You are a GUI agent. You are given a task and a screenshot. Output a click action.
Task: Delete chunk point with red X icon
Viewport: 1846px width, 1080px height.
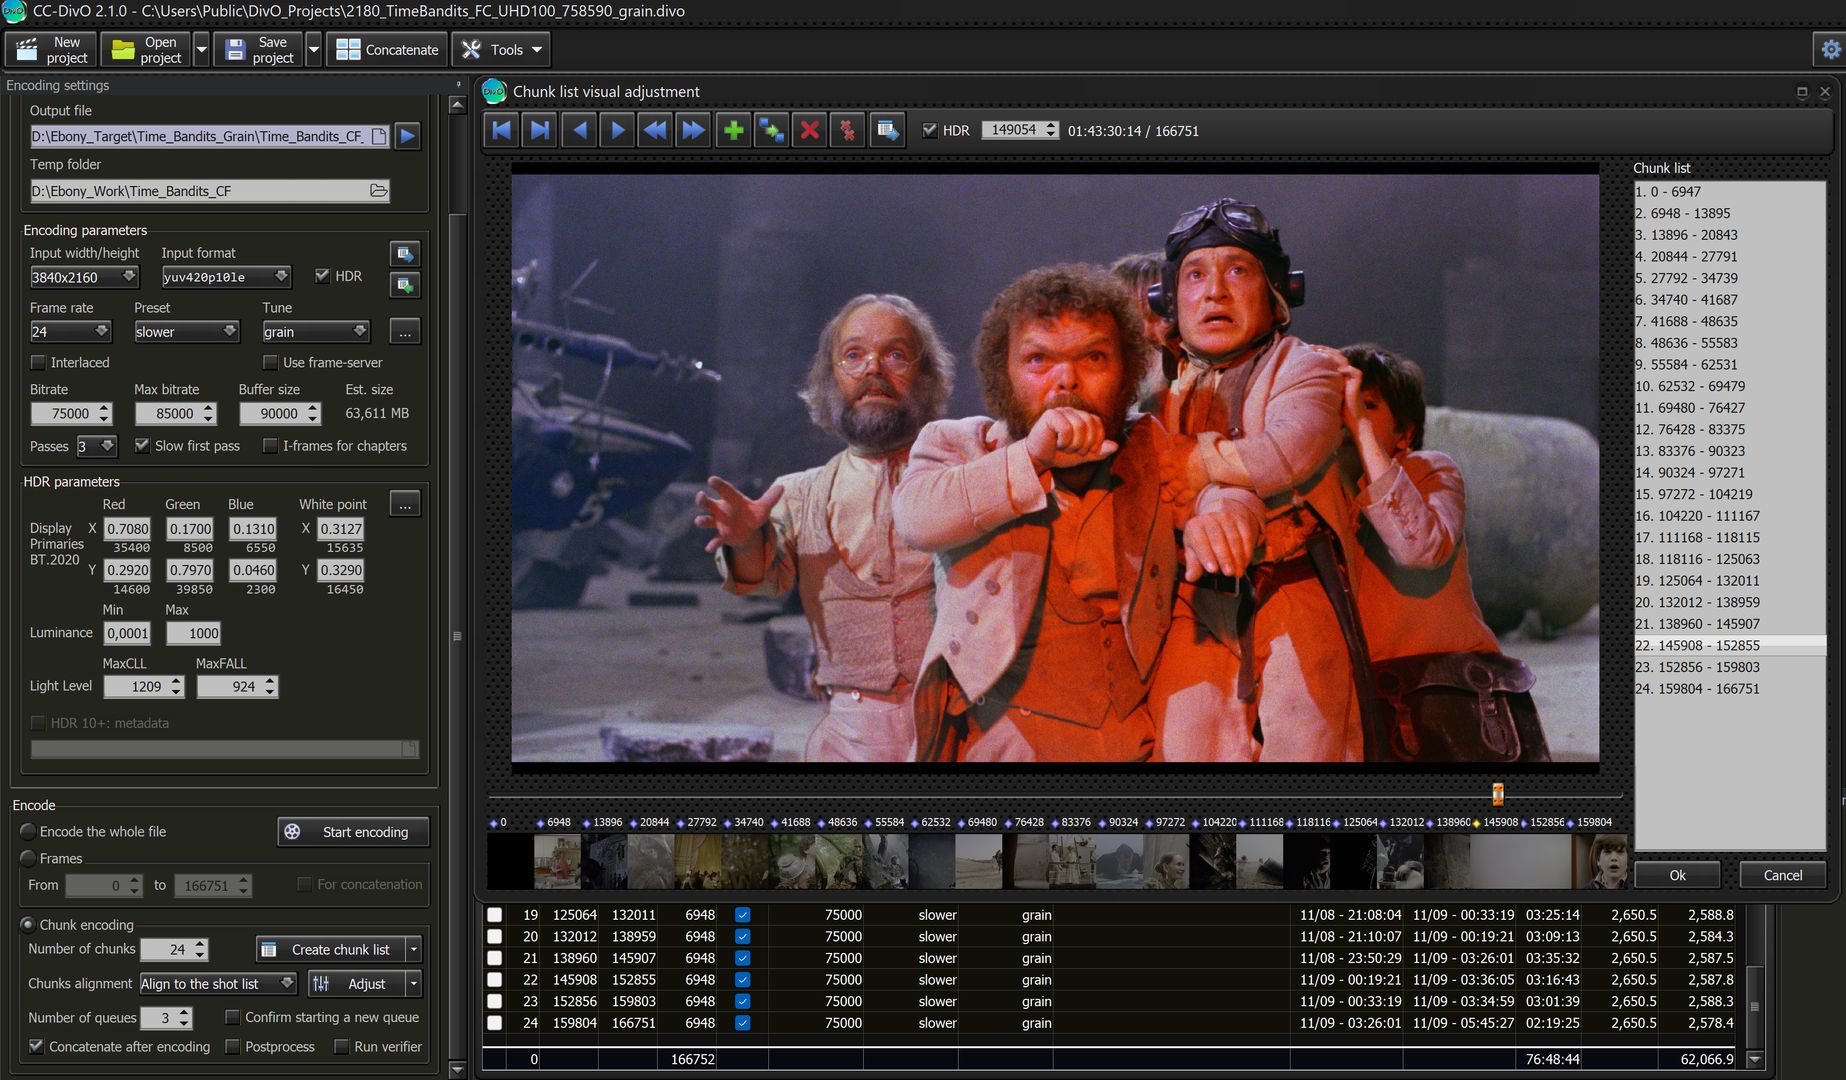(x=810, y=130)
